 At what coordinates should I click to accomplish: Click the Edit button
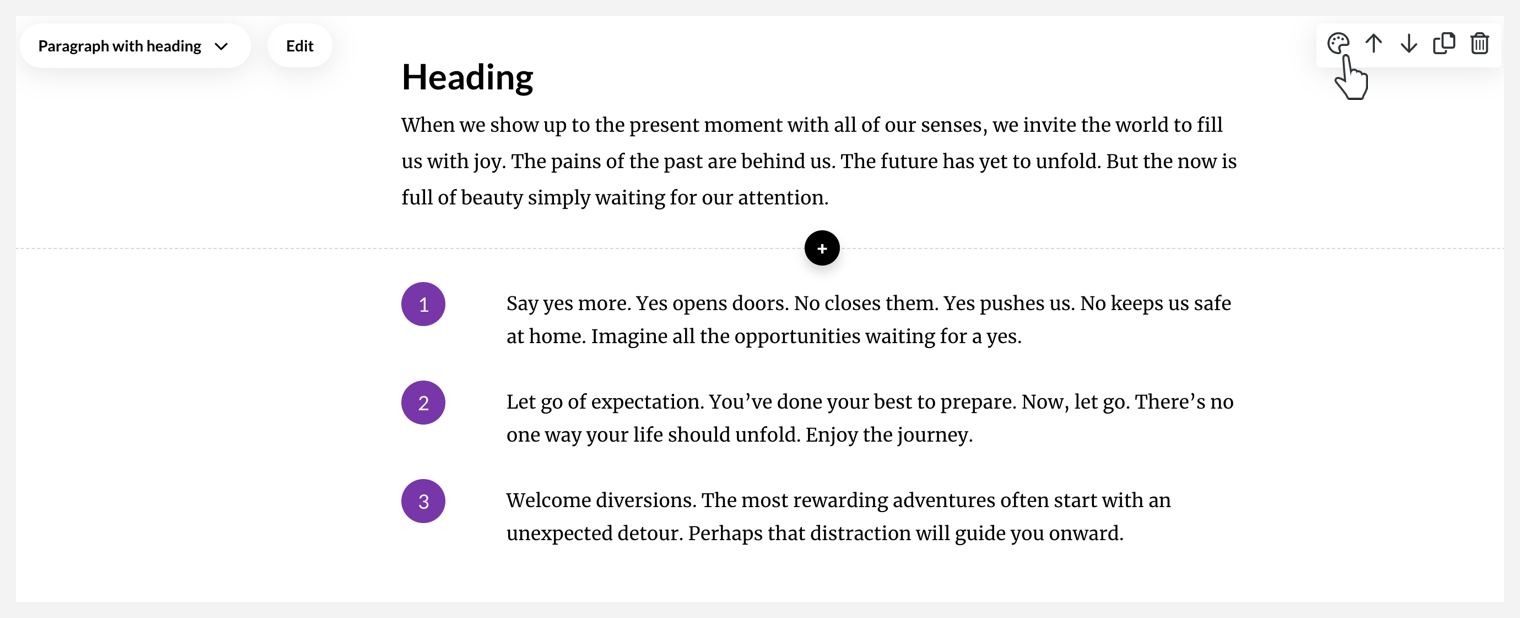pyautogui.click(x=299, y=45)
